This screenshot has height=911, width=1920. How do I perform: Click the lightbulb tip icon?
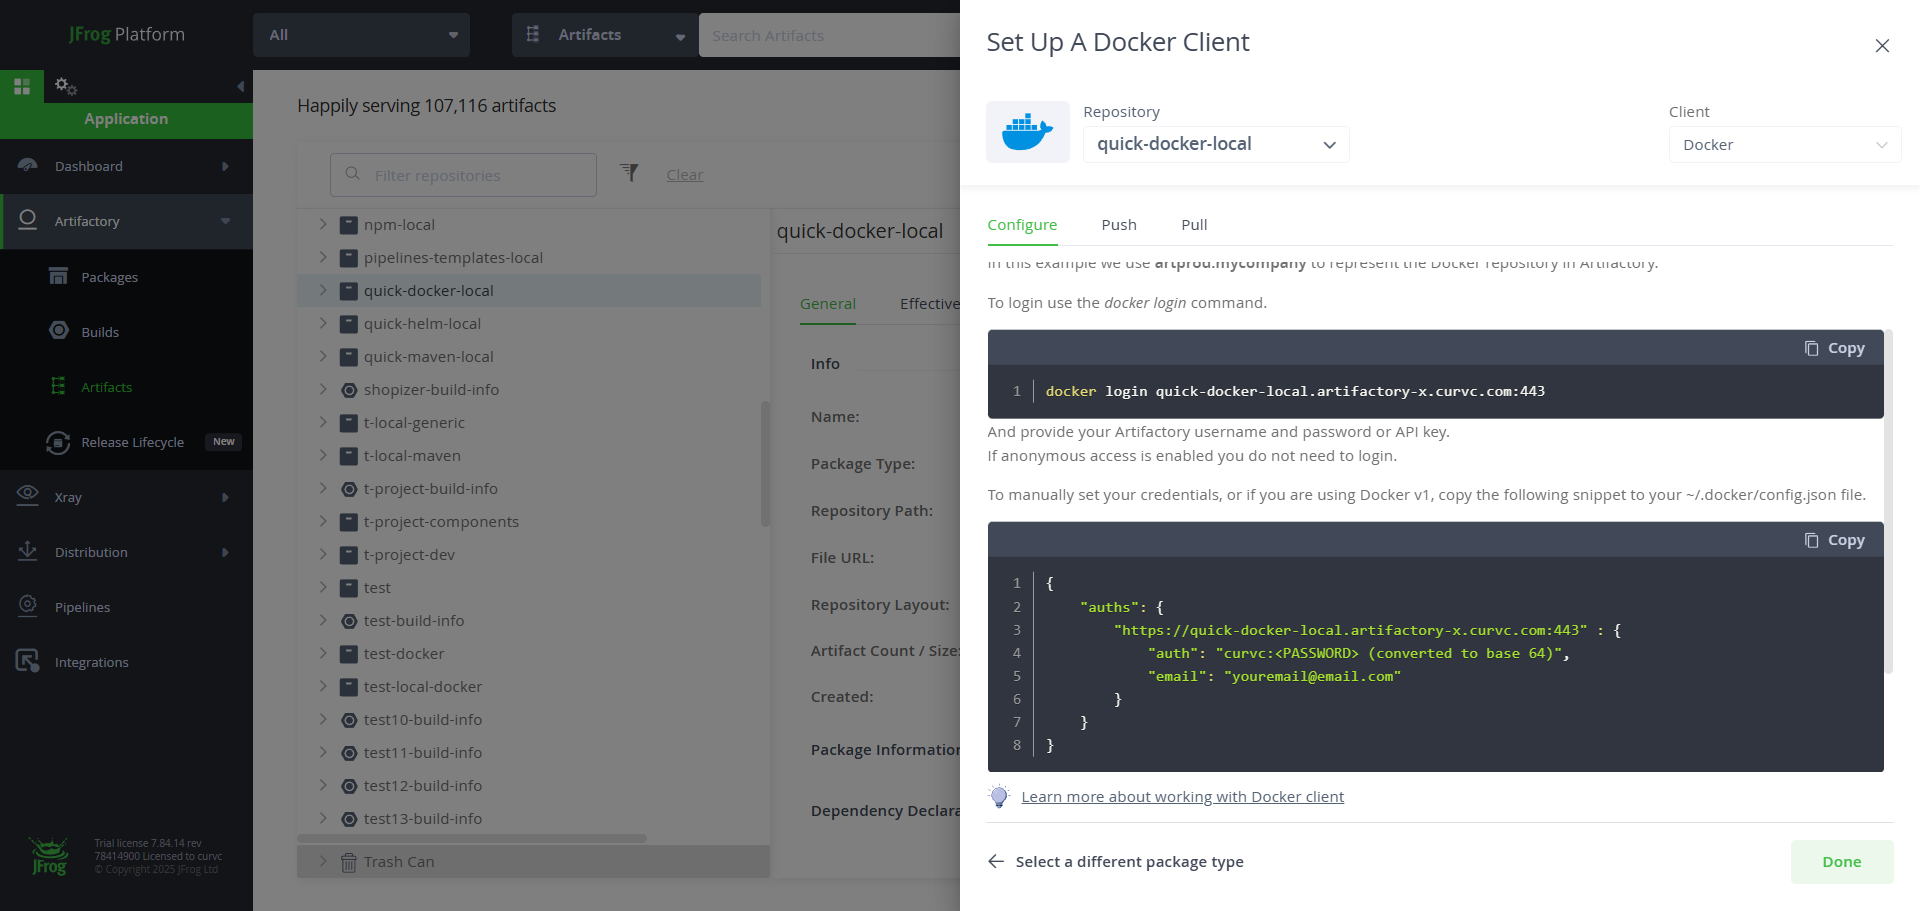(x=999, y=796)
